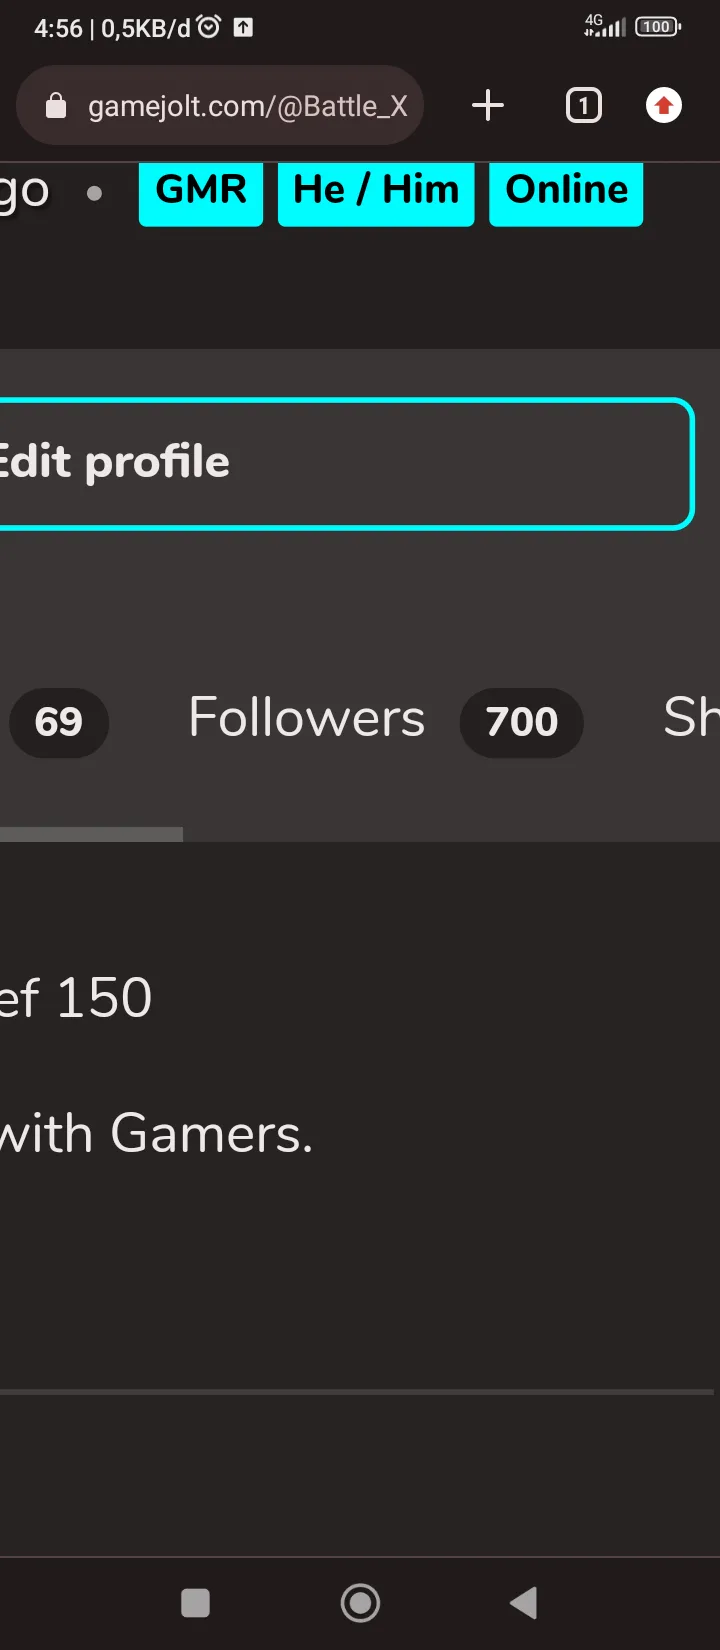The width and height of the screenshot is (720, 1650).
Task: Click the Online status badge
Action: pos(566,190)
